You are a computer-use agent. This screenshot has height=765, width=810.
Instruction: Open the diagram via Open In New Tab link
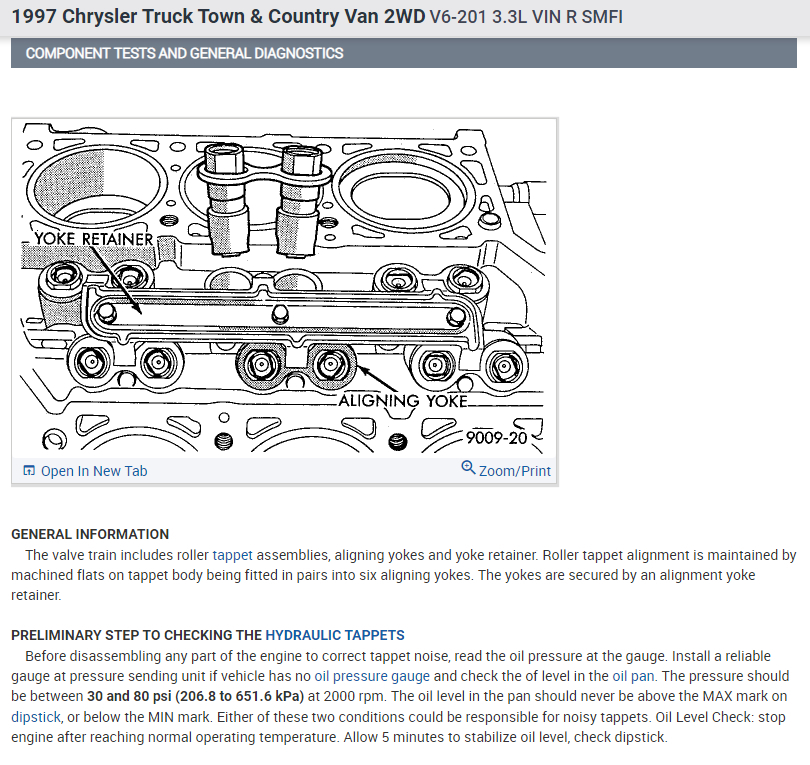point(94,471)
